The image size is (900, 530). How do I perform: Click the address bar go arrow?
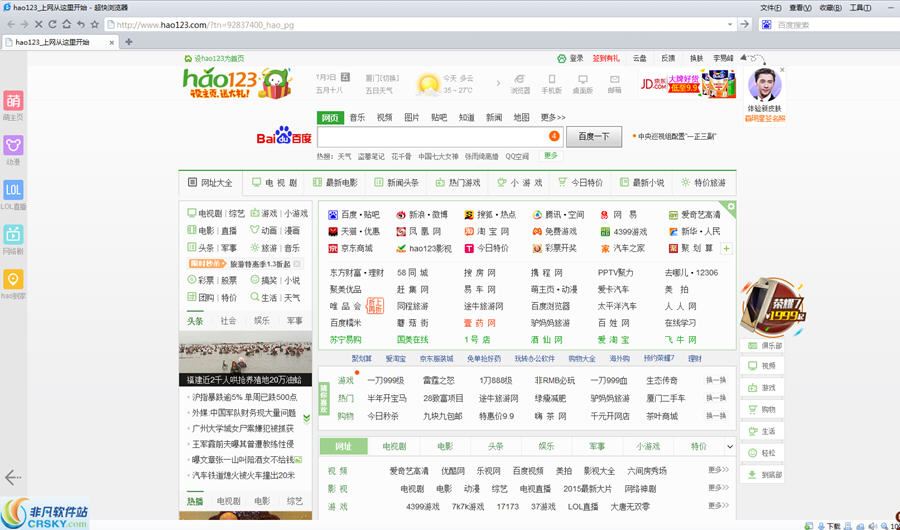point(744,24)
